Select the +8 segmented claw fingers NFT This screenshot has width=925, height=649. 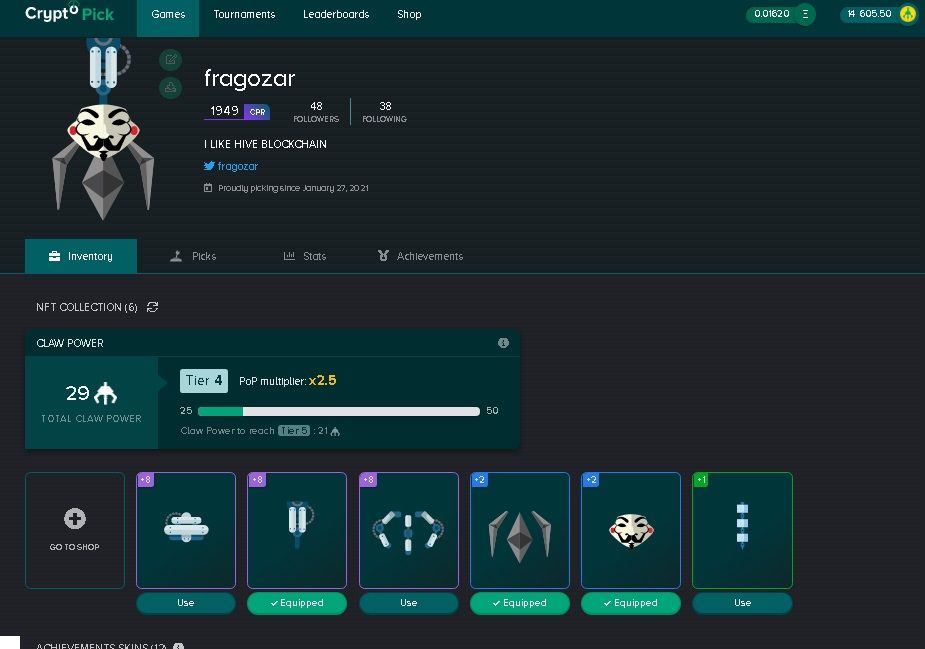[408, 530]
